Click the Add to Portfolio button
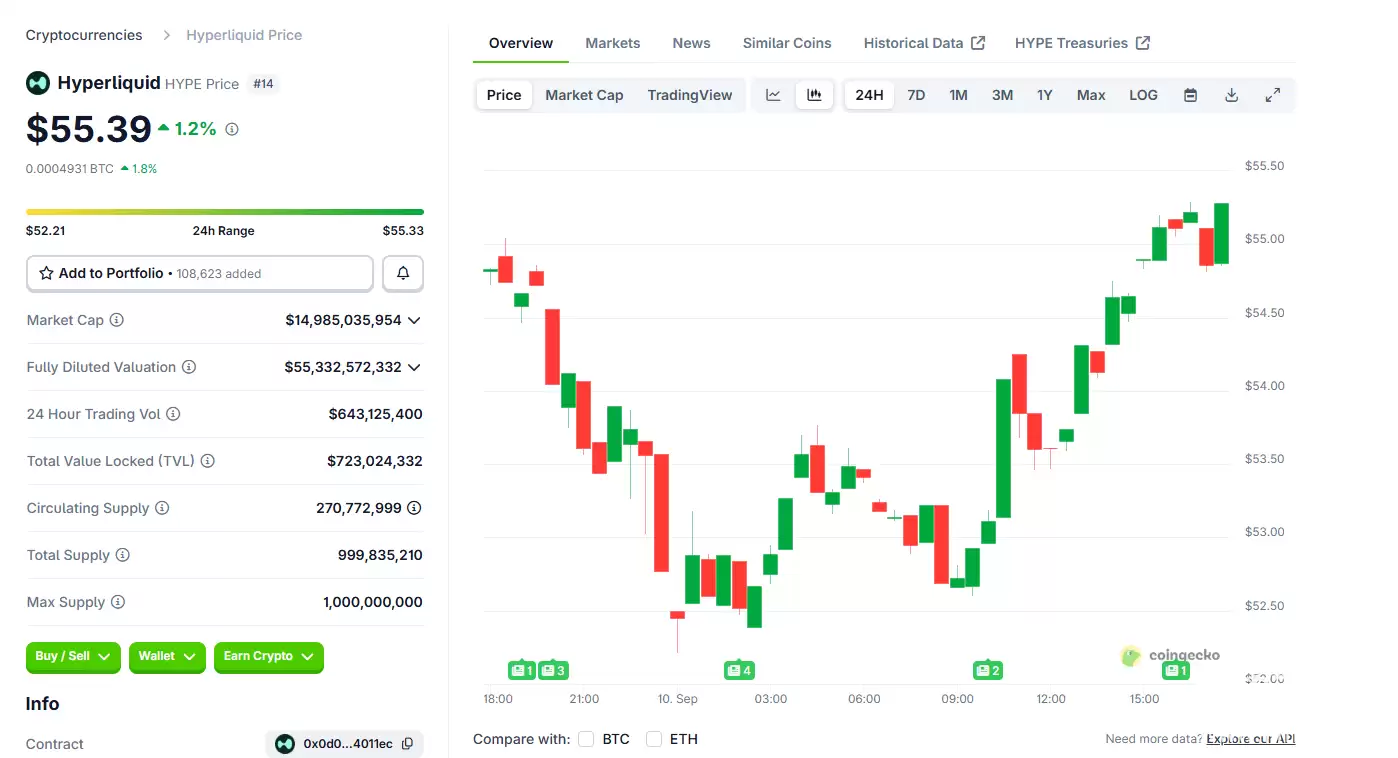Image resolution: width=1398 pixels, height=758 pixels. tap(199, 273)
